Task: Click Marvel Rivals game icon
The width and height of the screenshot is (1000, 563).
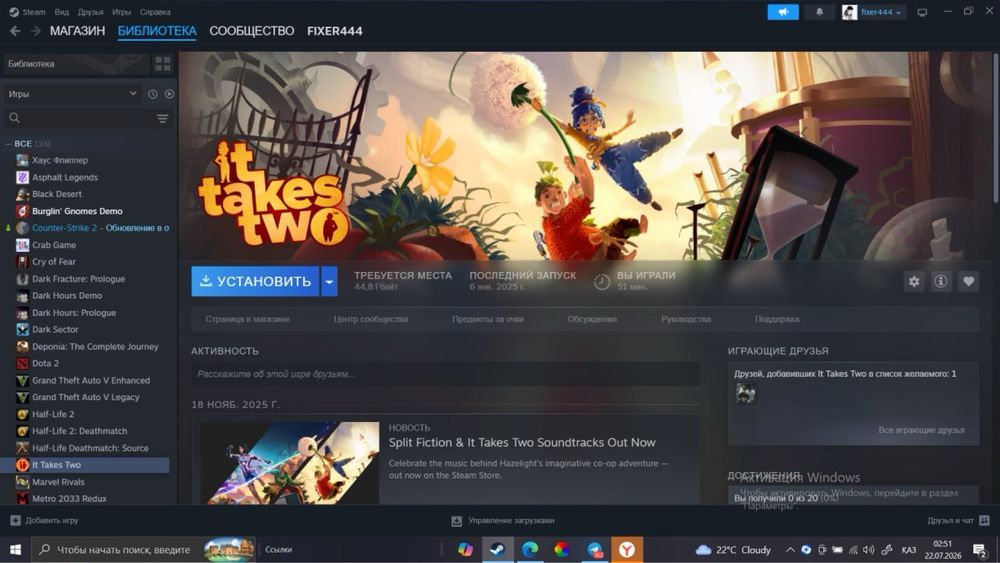Action: [x=22, y=482]
